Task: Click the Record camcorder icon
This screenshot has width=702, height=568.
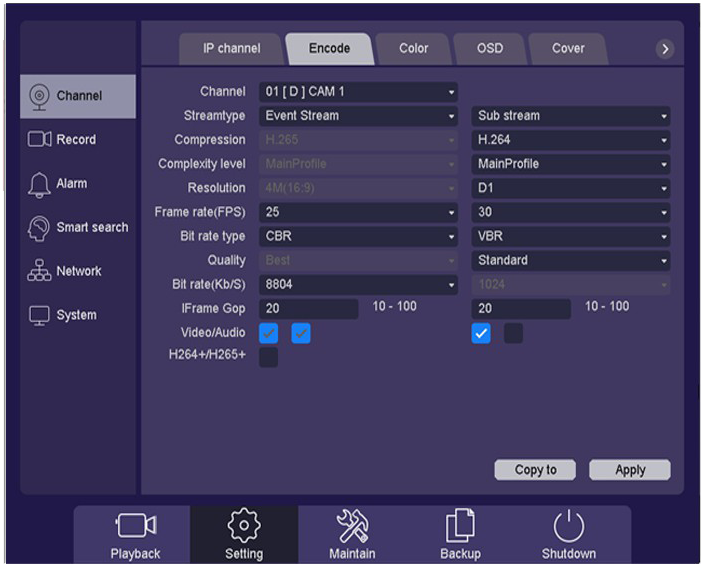Action: 39,139
